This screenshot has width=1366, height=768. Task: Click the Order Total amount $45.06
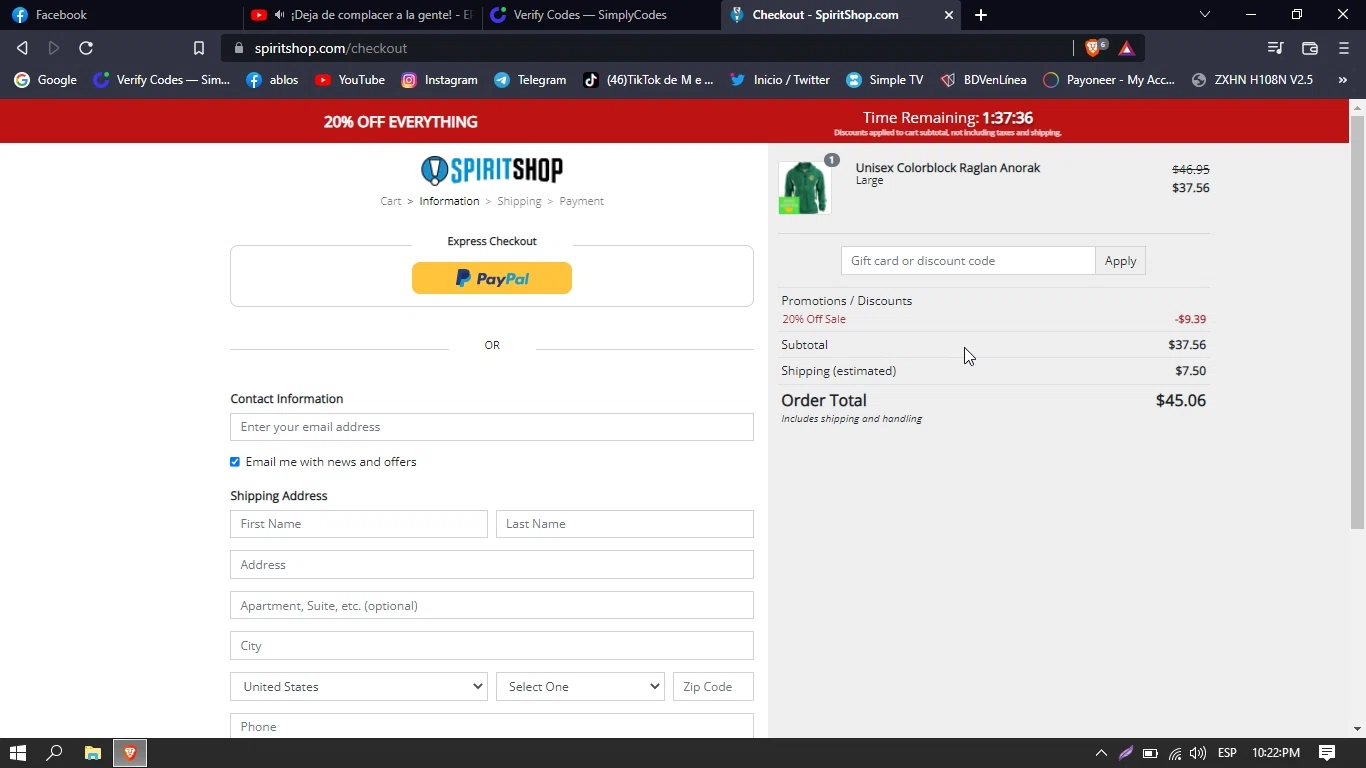pos(1181,400)
